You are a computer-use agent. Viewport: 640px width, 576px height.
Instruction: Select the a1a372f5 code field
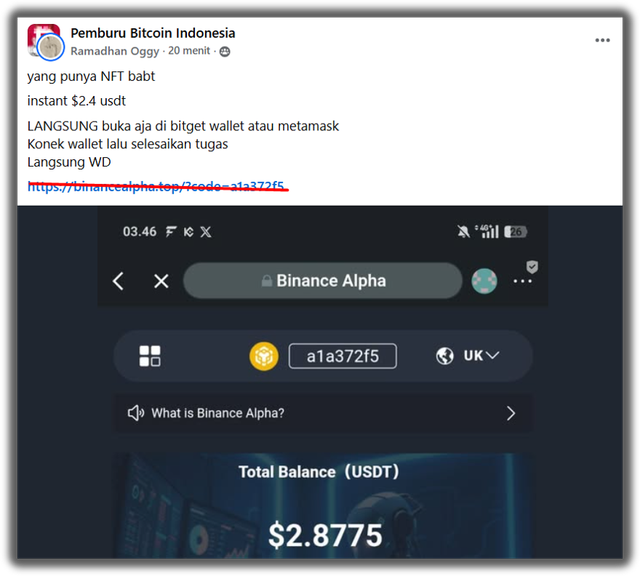tap(342, 356)
